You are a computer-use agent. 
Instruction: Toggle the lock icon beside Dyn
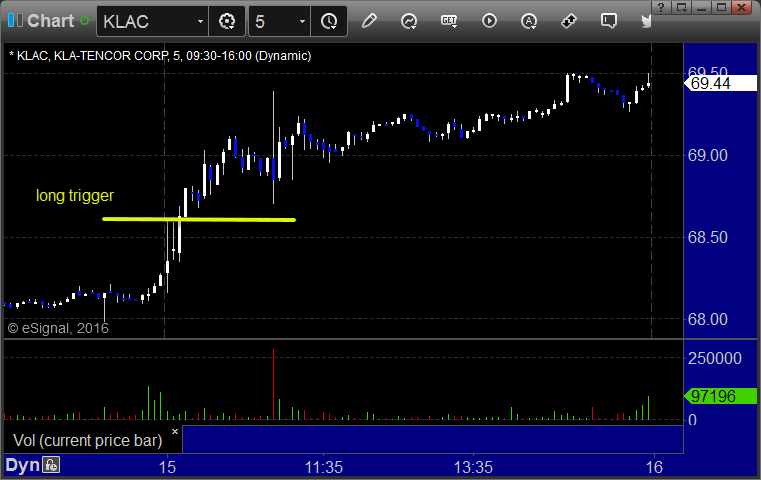click(51, 465)
